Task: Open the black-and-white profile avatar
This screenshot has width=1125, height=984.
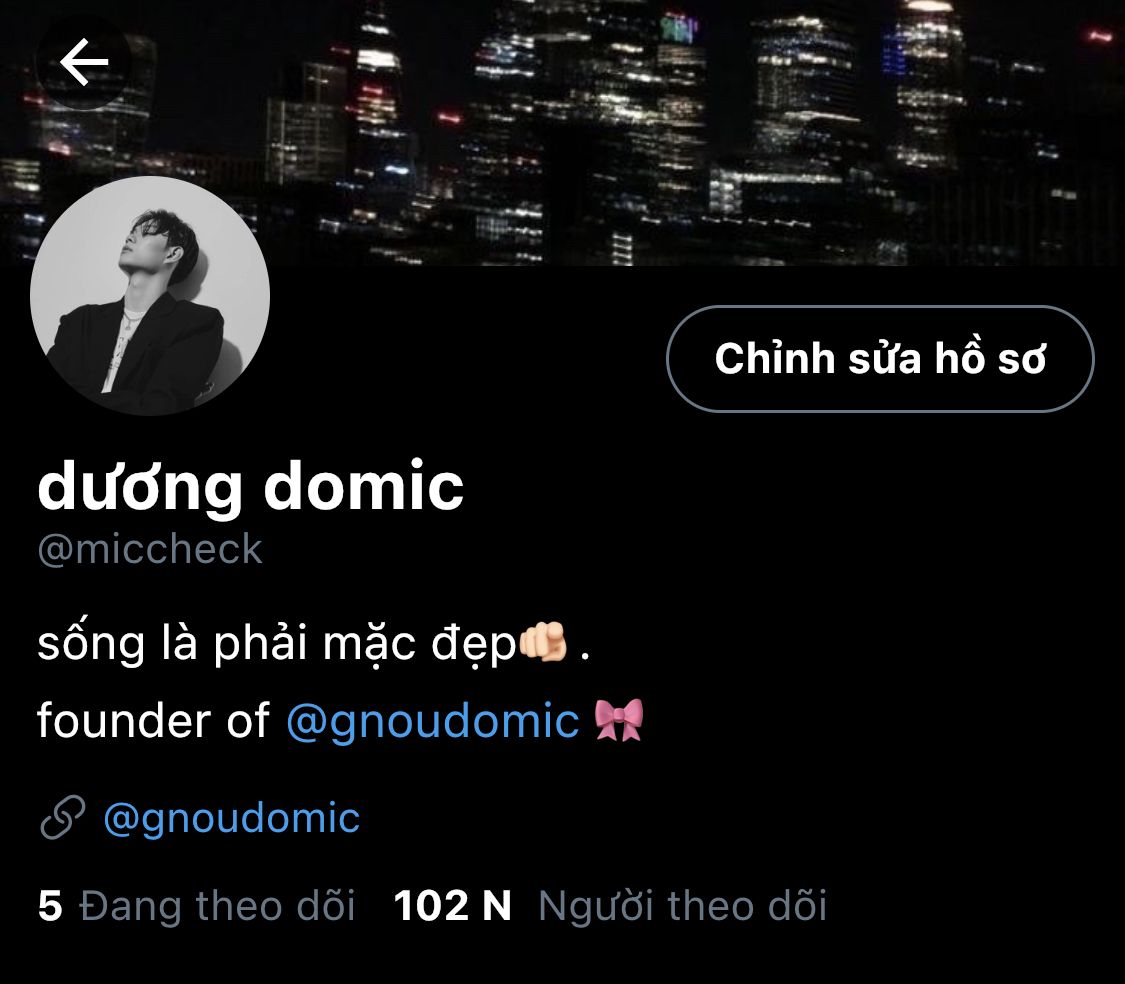Action: pos(150,296)
